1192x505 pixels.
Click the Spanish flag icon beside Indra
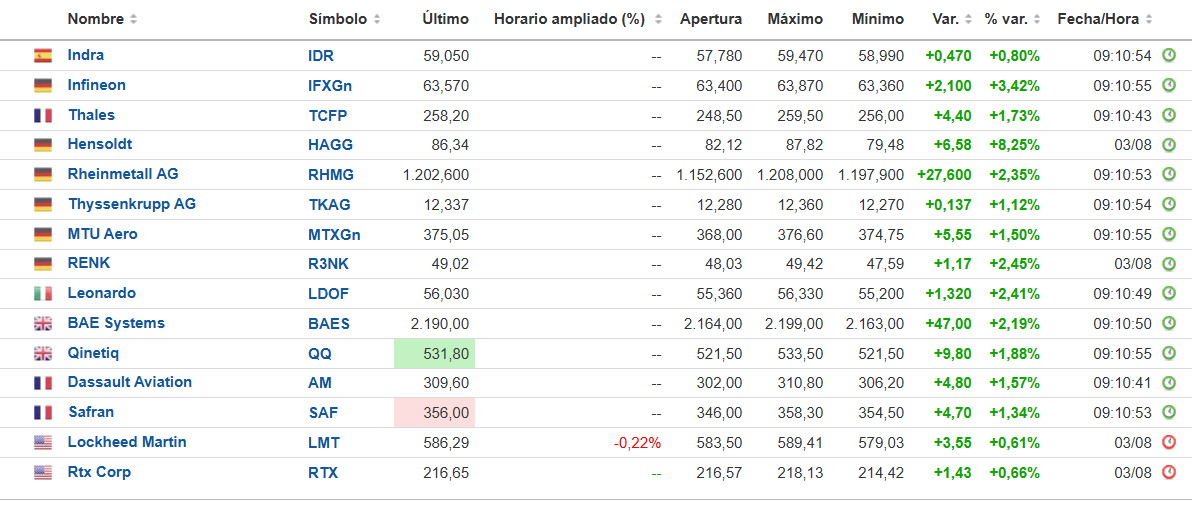click(x=43, y=56)
